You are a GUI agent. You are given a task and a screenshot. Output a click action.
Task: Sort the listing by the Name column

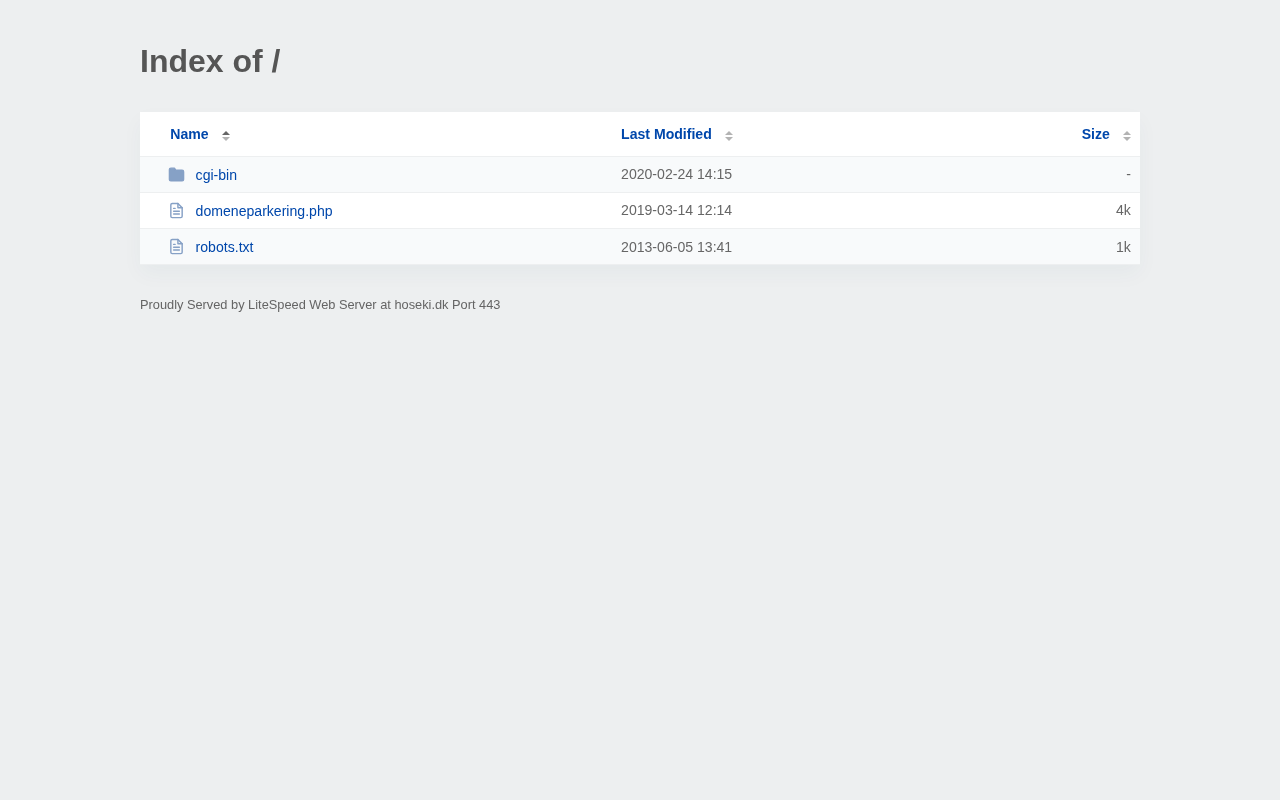(x=189, y=134)
